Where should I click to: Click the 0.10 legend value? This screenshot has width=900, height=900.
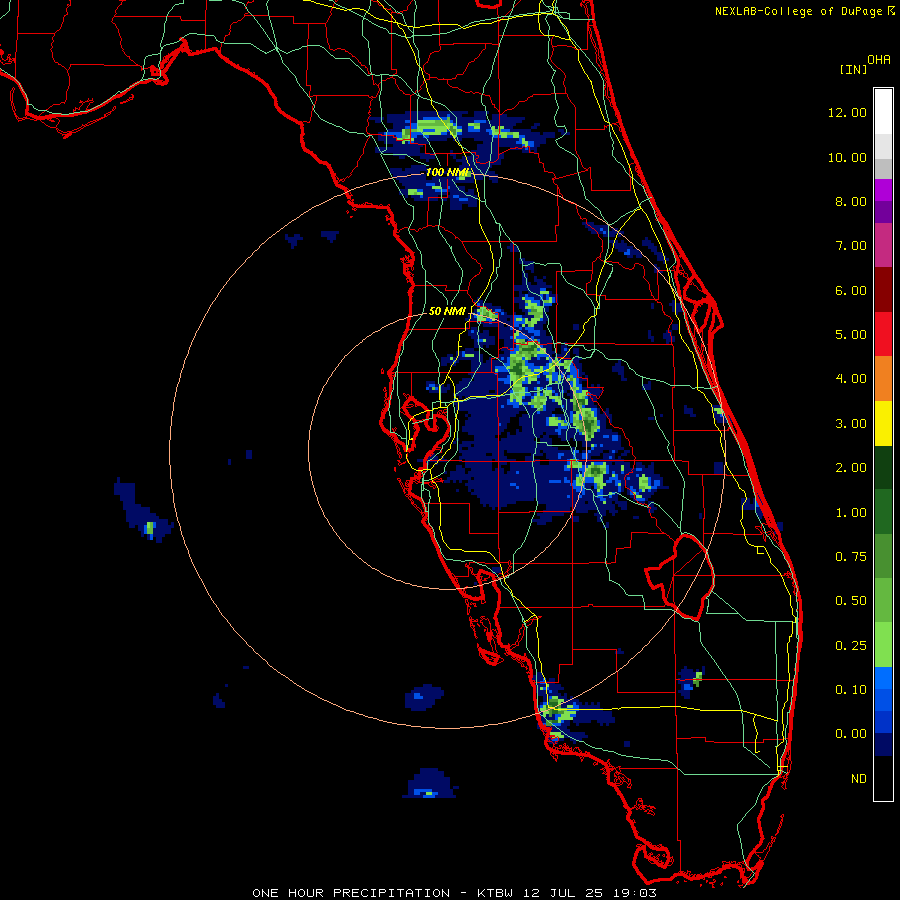[851, 690]
